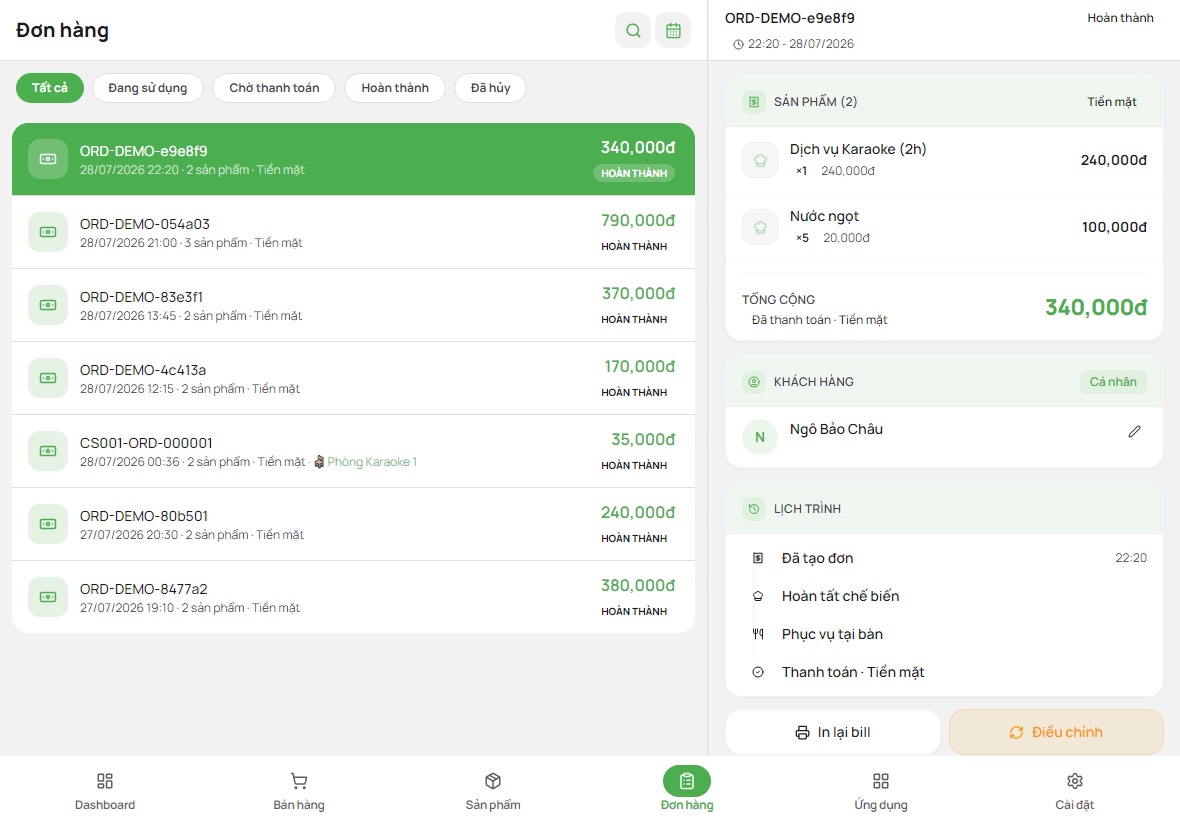1180x820 pixels.
Task: Filter orders by Chờ thanh toán
Action: pos(274,88)
